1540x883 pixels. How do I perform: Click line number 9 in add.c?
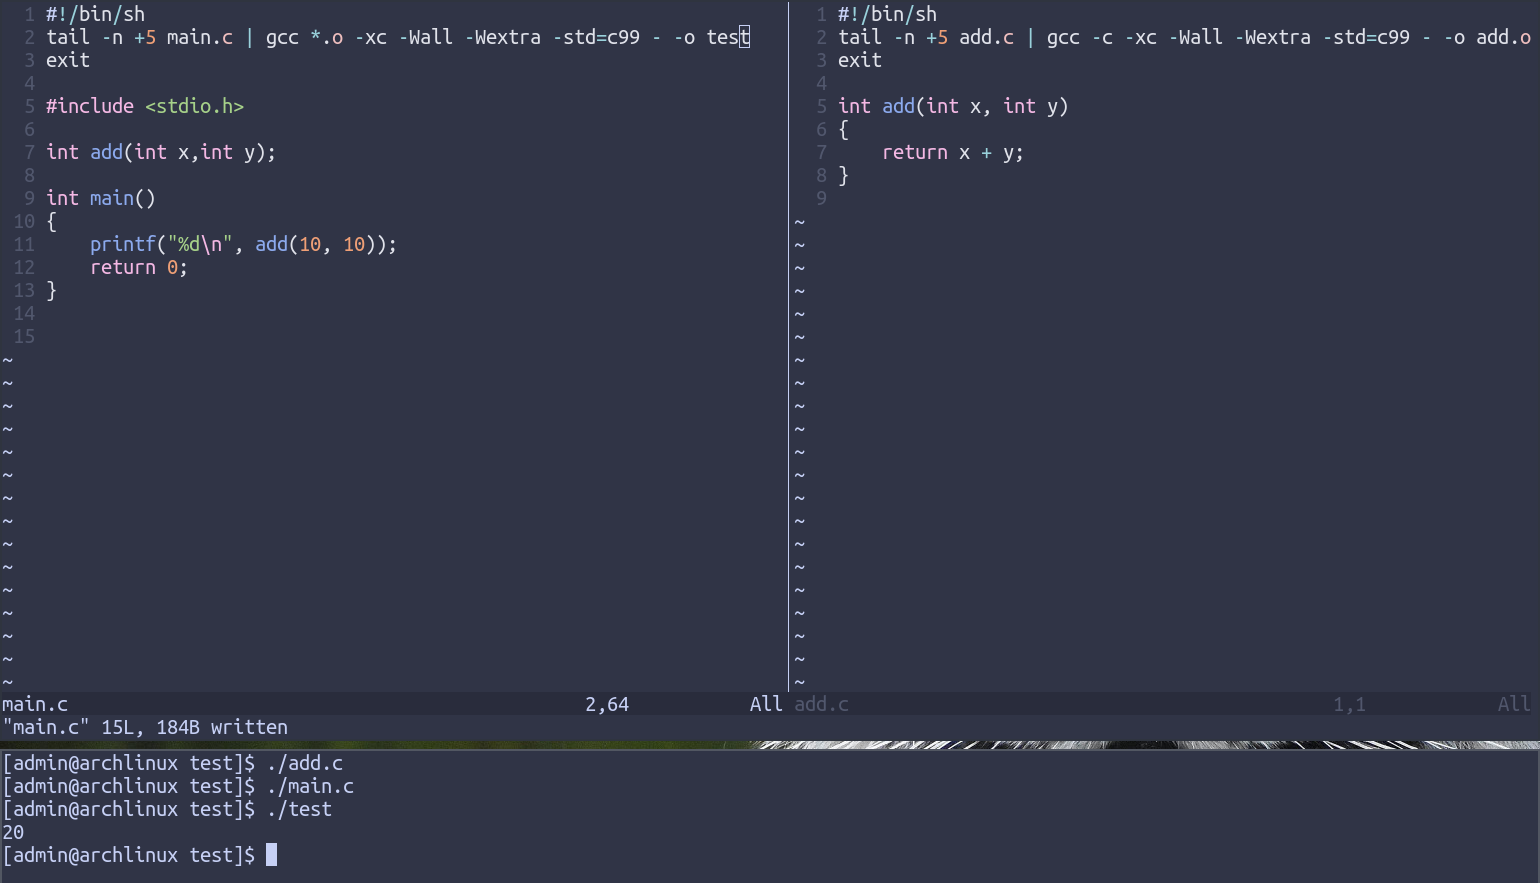821,198
